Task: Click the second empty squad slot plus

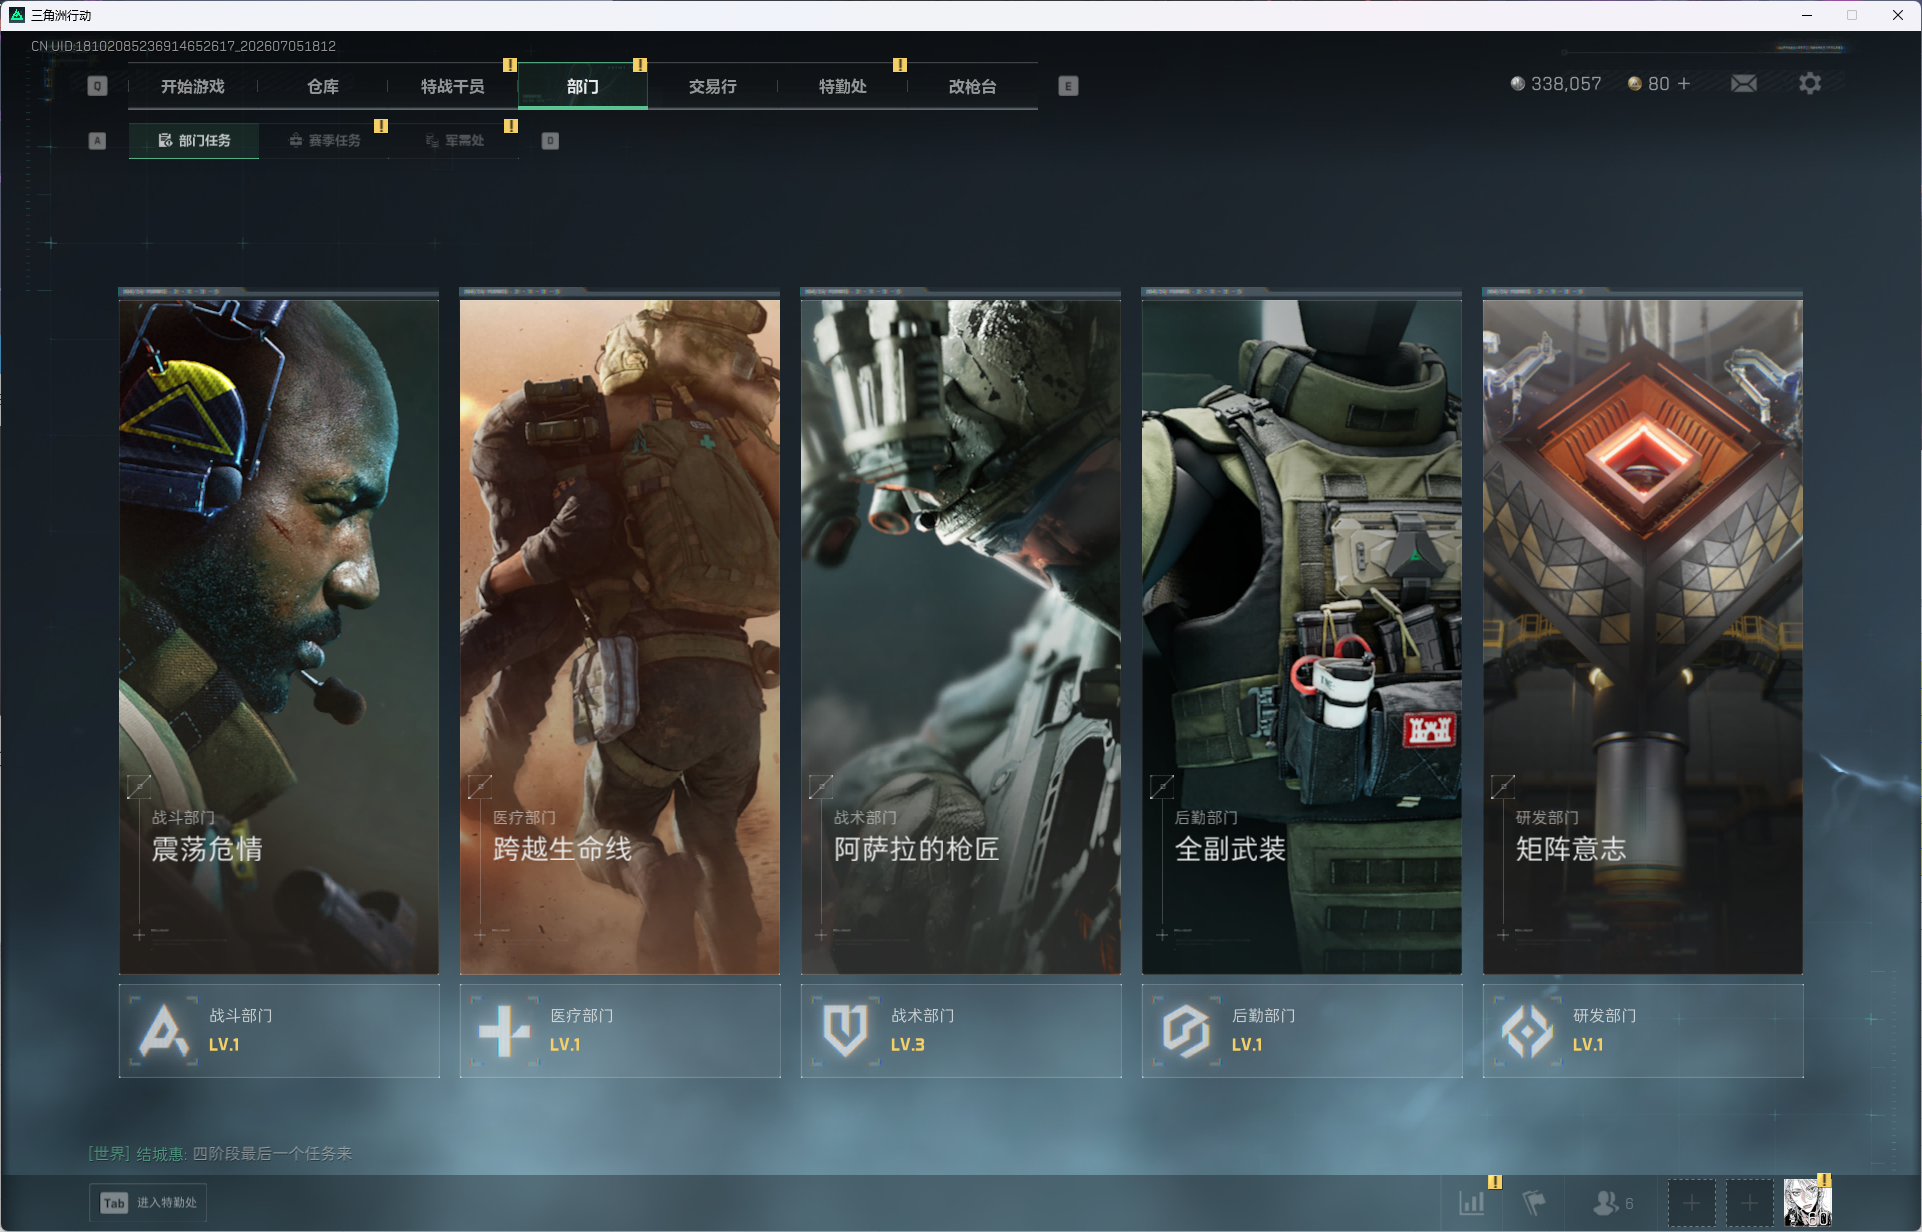Action: coord(1750,1203)
